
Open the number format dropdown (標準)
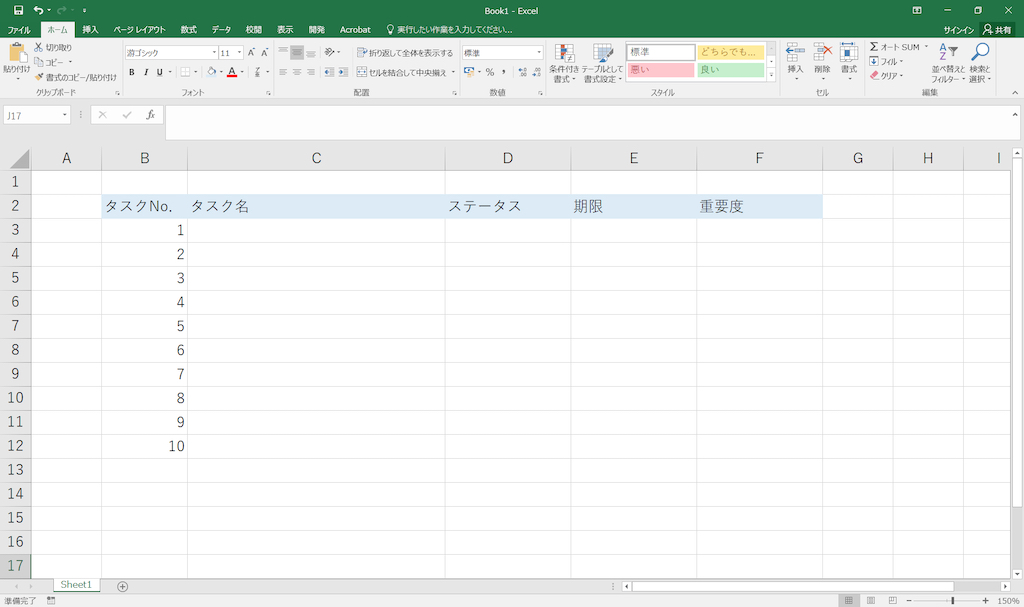pos(539,52)
